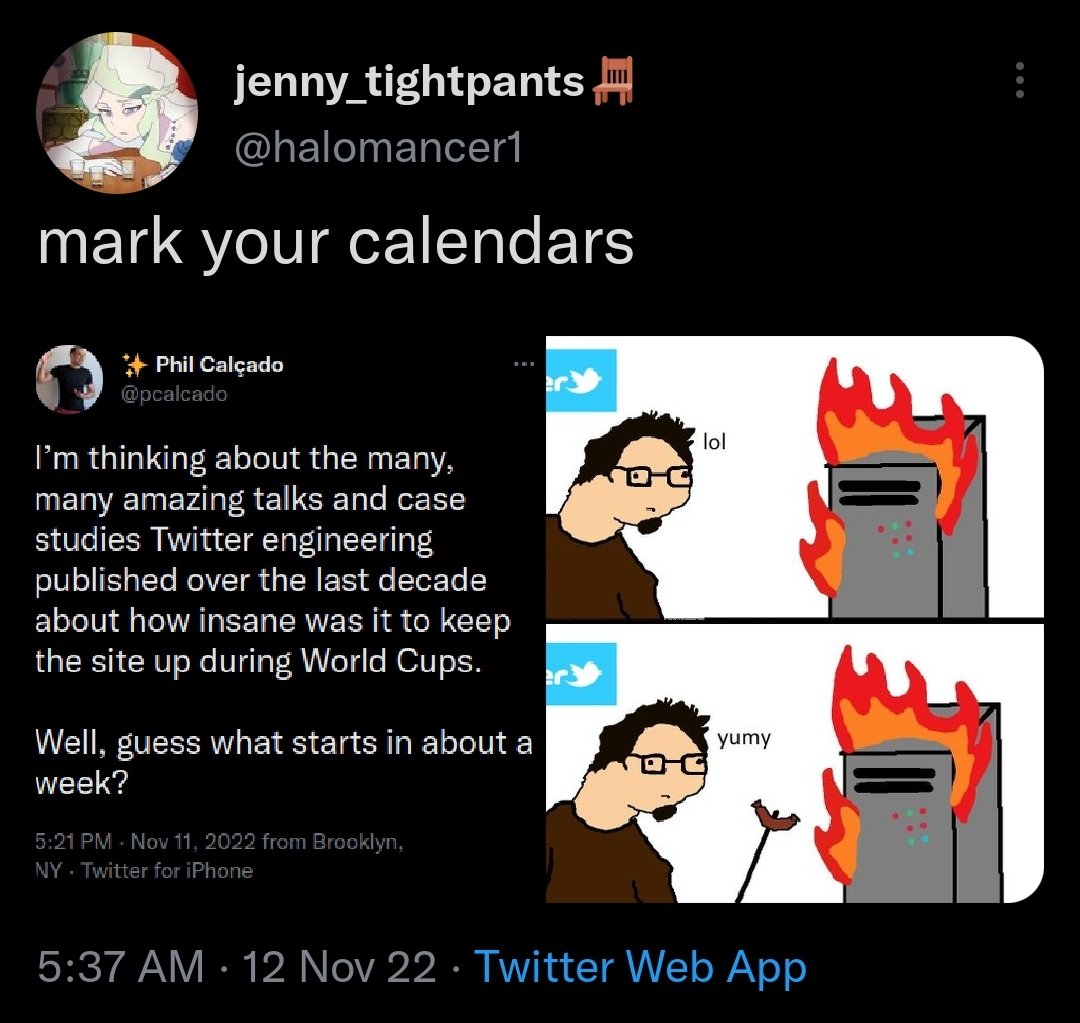The height and width of the screenshot is (1023, 1080).
Task: Click the "mark your calendars" tweet text
Action: tap(336, 241)
